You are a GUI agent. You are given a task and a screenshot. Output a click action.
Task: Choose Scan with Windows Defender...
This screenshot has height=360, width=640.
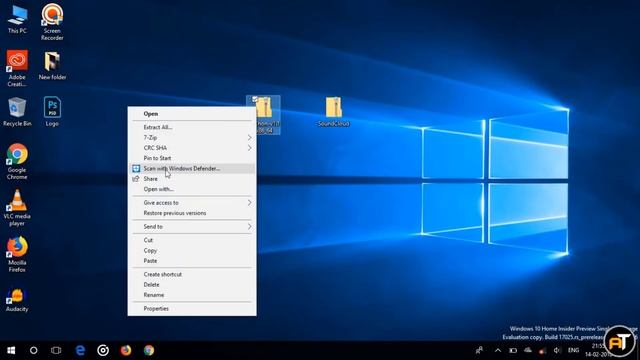pyautogui.click(x=192, y=169)
